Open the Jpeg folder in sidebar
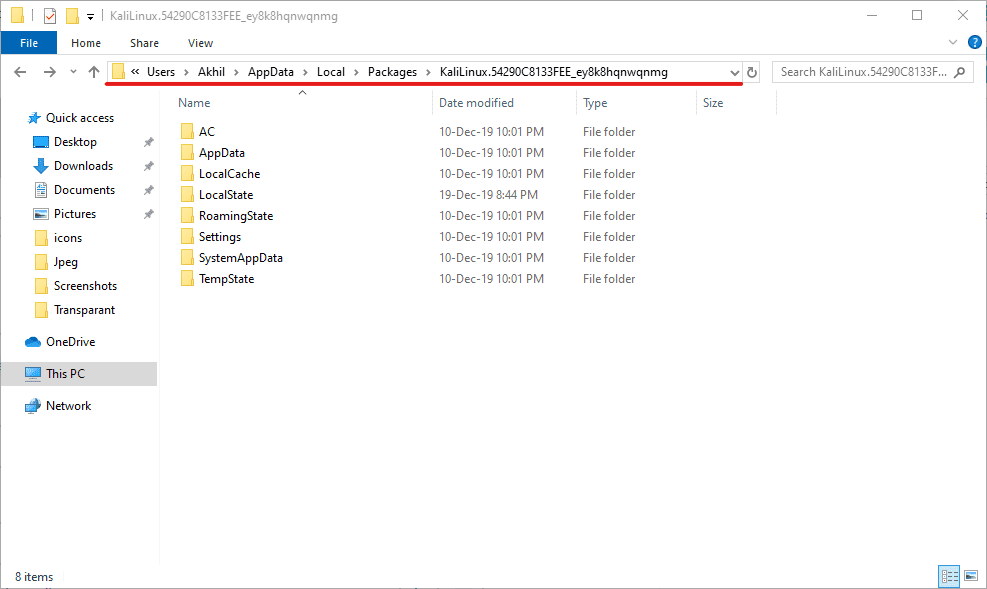The height and width of the screenshot is (589, 987). 66,262
